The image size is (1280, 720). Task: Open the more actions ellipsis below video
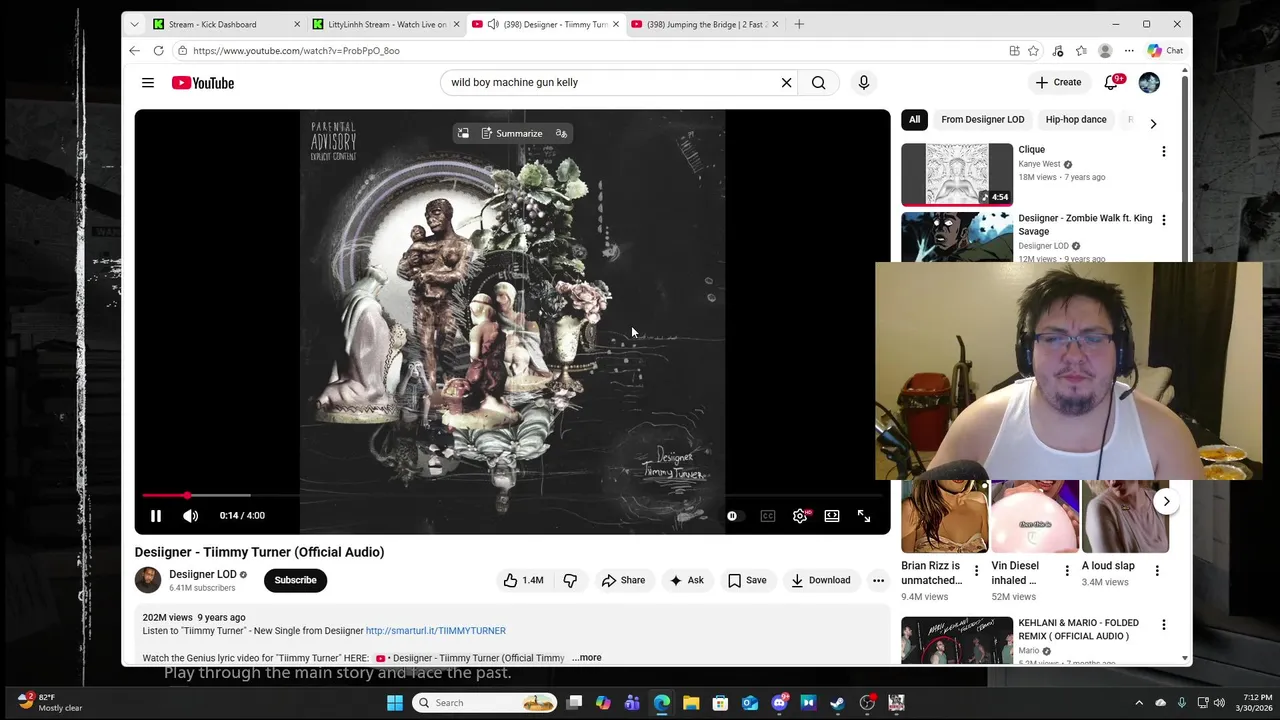[x=878, y=580]
